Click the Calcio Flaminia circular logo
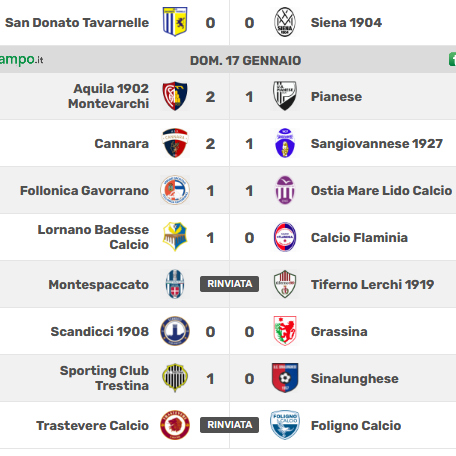 [285, 237]
